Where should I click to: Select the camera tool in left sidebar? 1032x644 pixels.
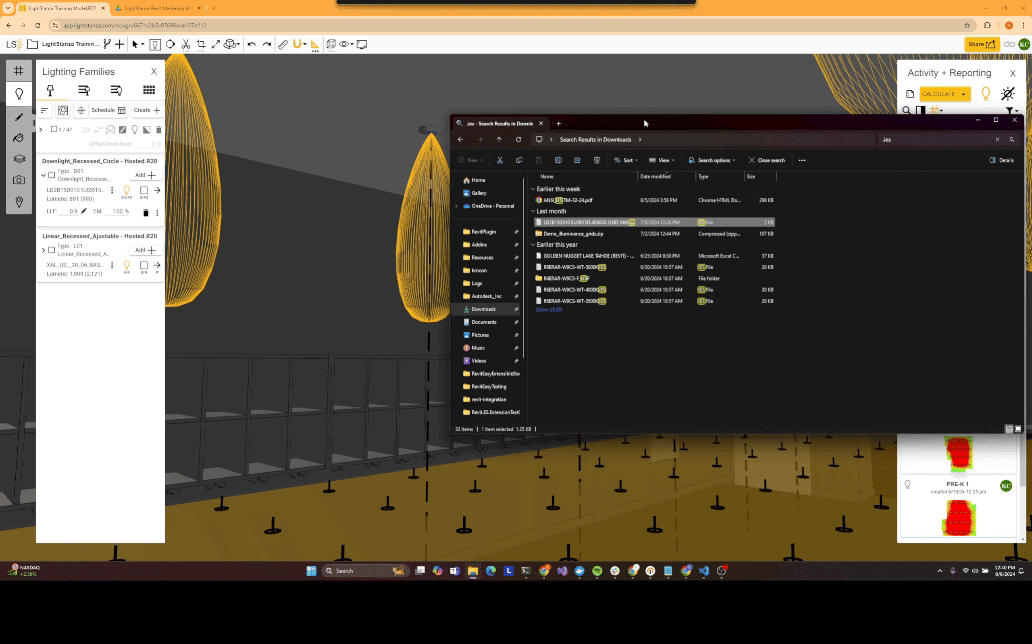[18, 180]
